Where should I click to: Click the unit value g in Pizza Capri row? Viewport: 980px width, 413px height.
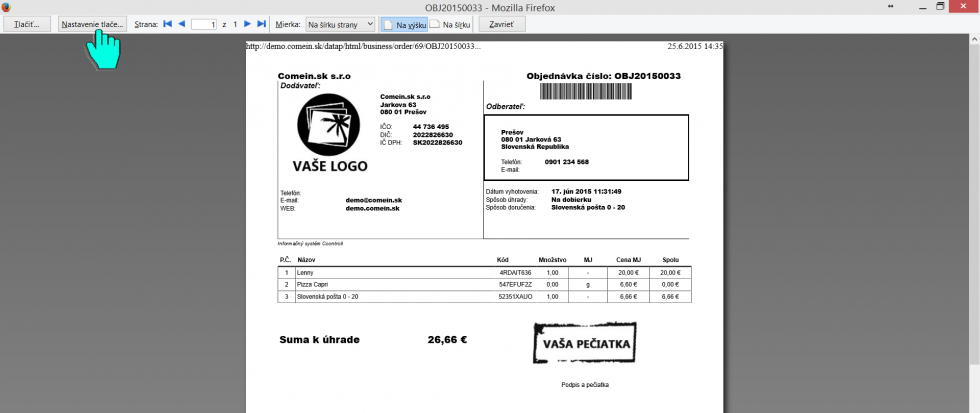tap(588, 285)
